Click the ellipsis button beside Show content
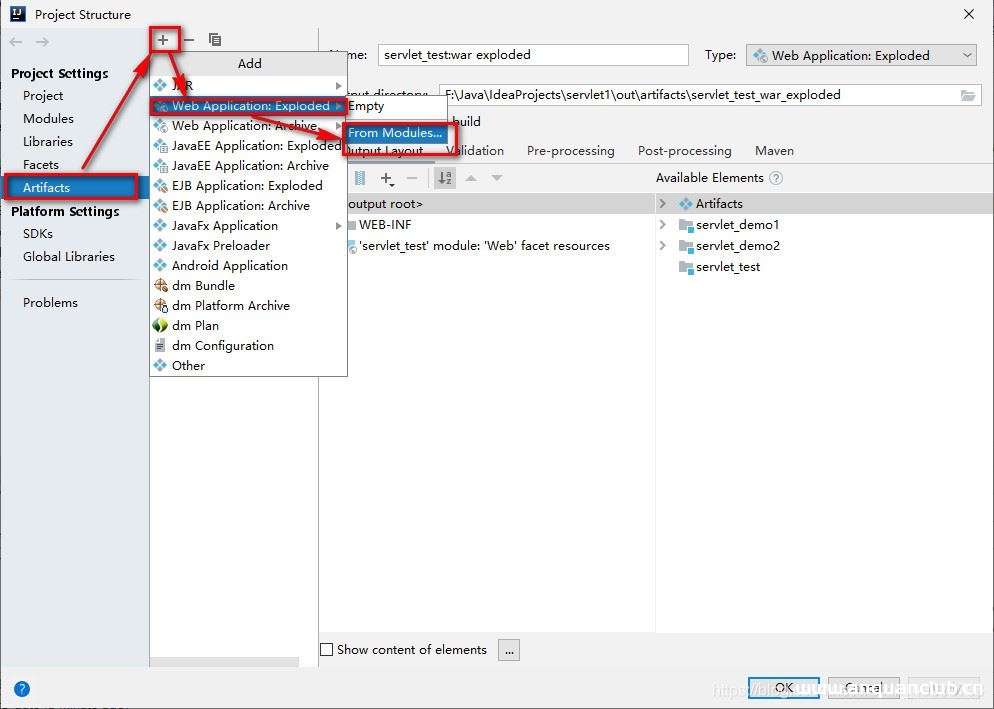Image resolution: width=994 pixels, height=709 pixels. tap(509, 650)
